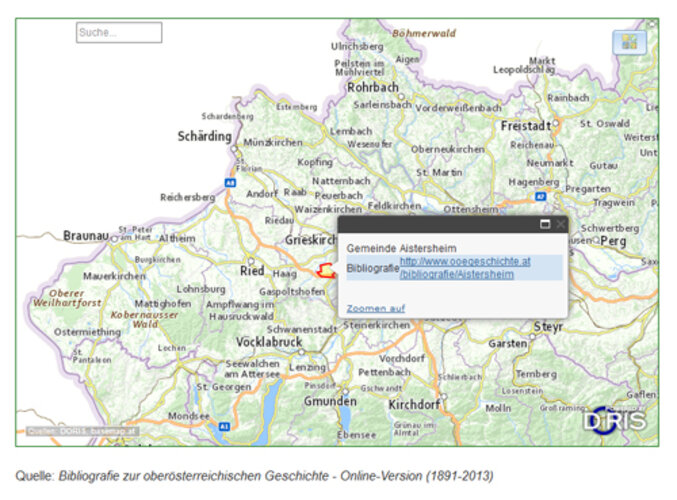Select Gmunden on the map
Viewport: 677px width, 500px height.
pyautogui.click(x=330, y=400)
